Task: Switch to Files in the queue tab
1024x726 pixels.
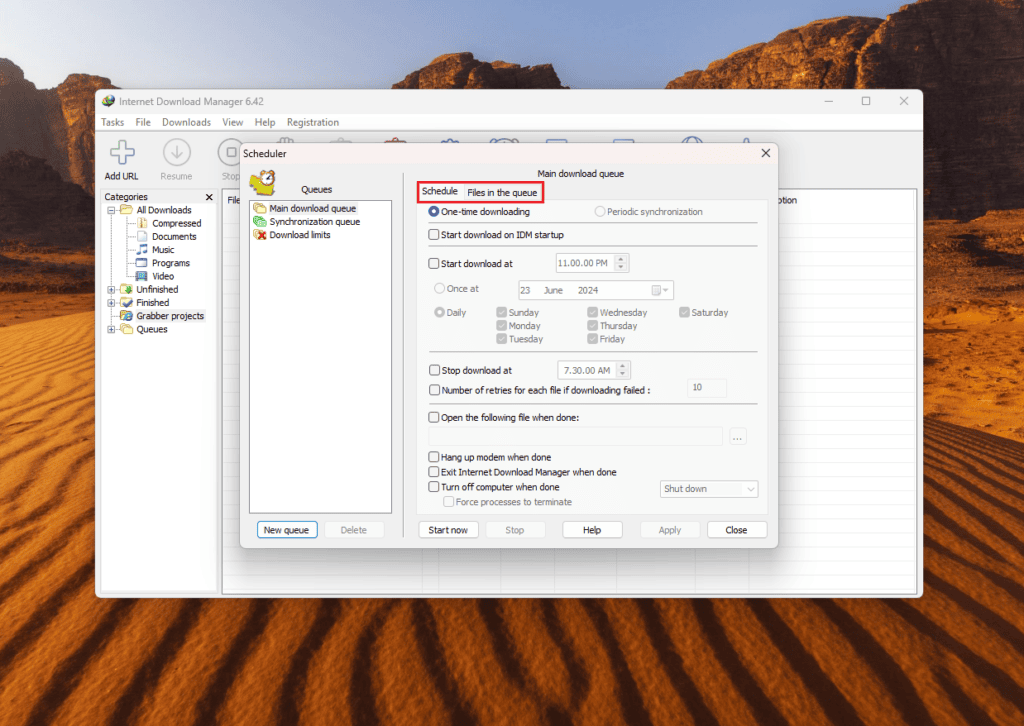Action: [502, 193]
